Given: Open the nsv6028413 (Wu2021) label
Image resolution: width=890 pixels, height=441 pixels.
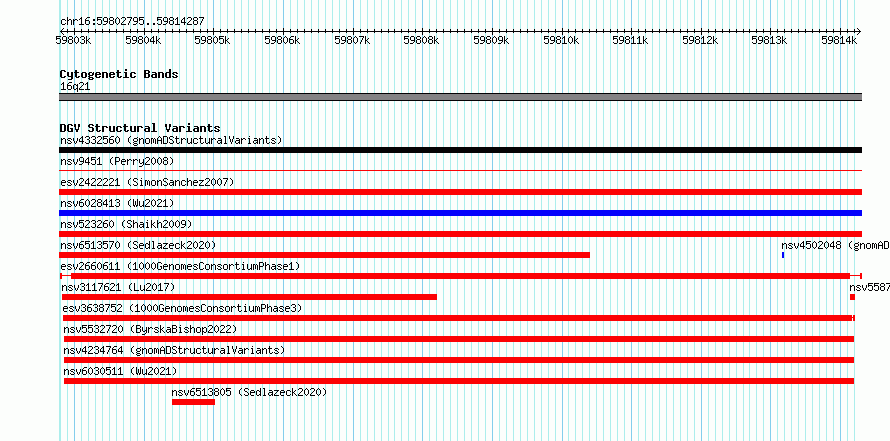Looking at the screenshot, I should (x=117, y=203).
